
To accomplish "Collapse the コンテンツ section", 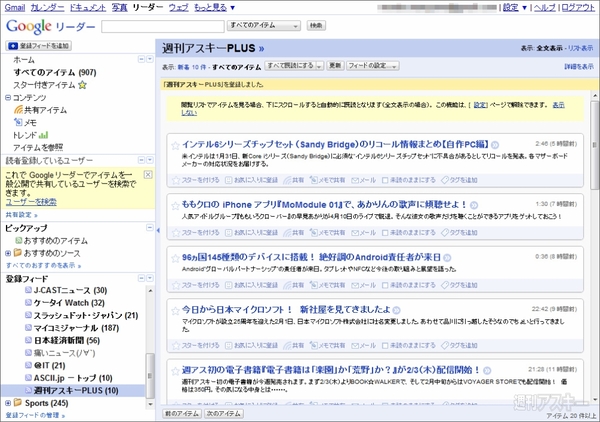I will tap(8, 98).
